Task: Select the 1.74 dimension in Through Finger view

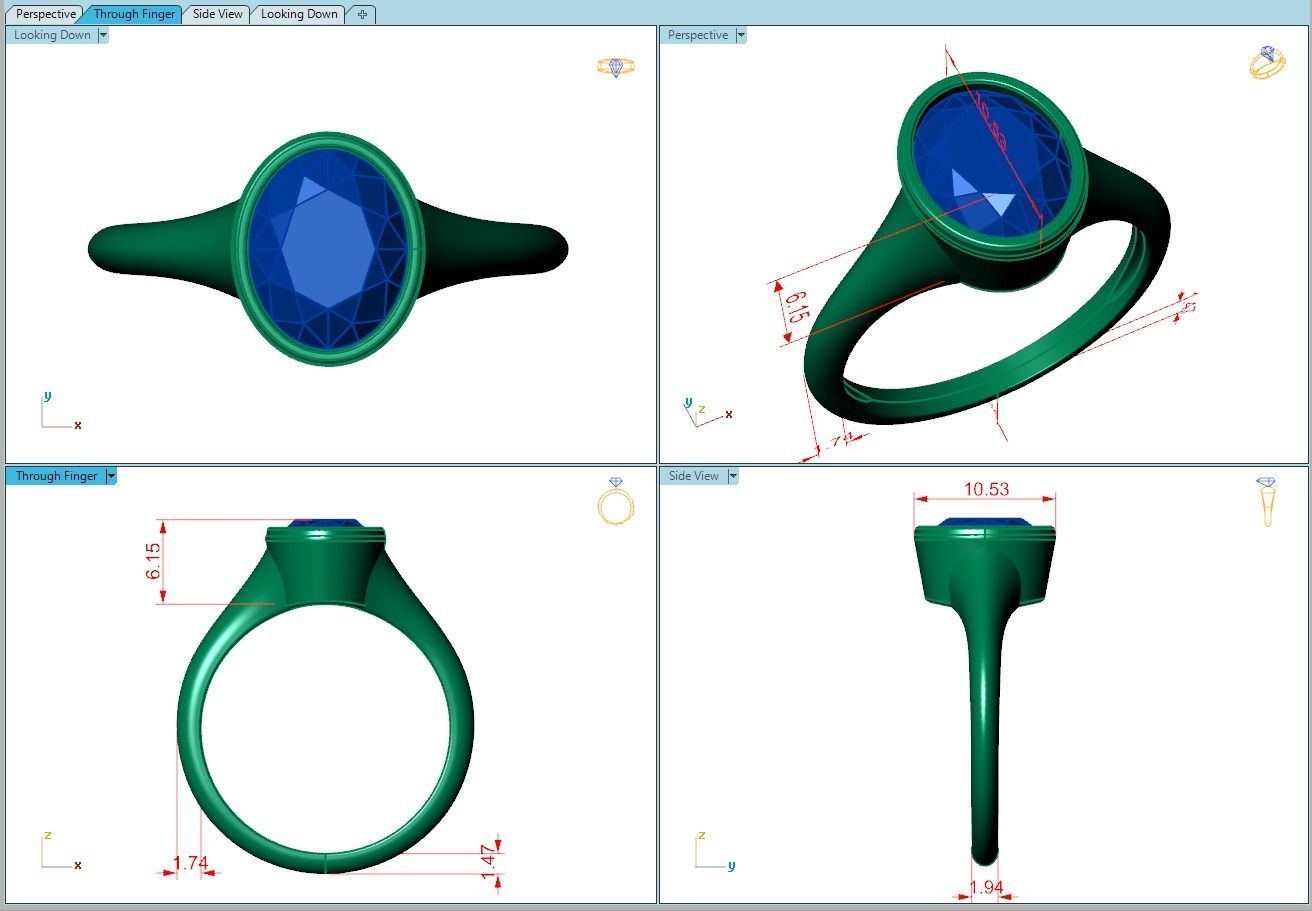Action: pyautogui.click(x=190, y=862)
